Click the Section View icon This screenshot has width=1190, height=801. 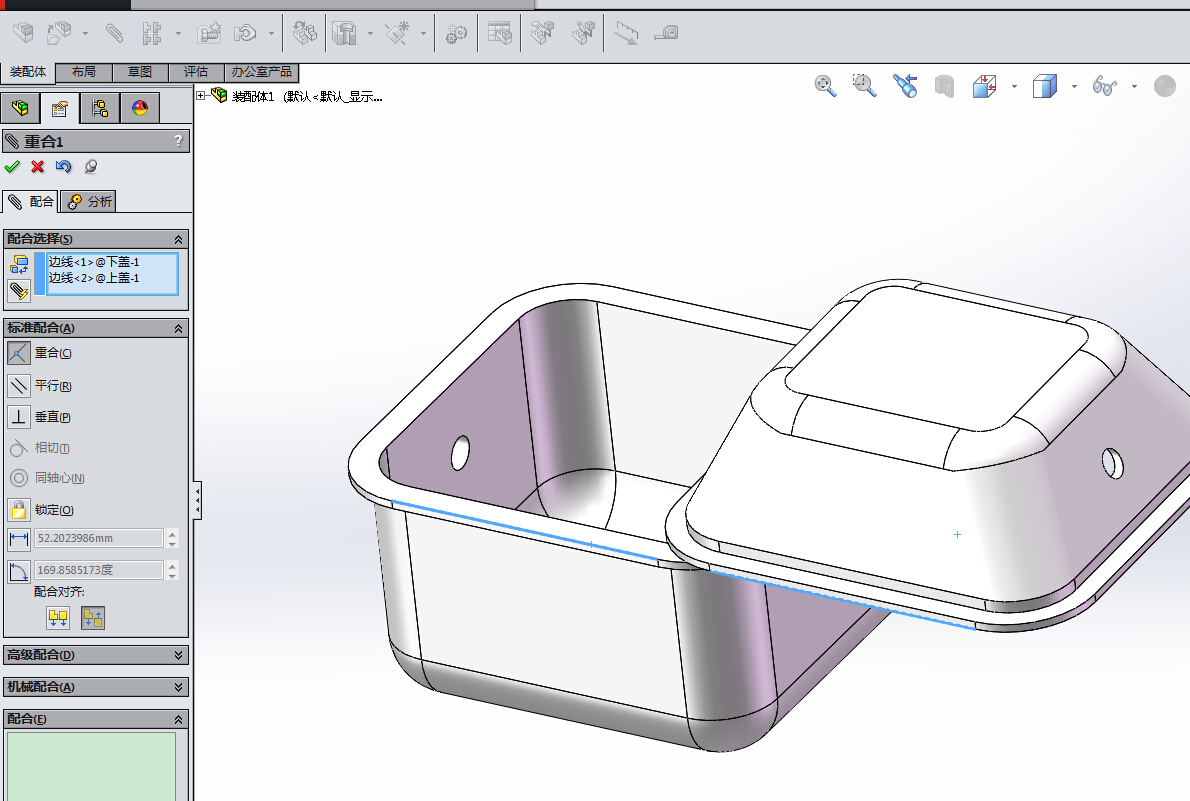(944, 86)
